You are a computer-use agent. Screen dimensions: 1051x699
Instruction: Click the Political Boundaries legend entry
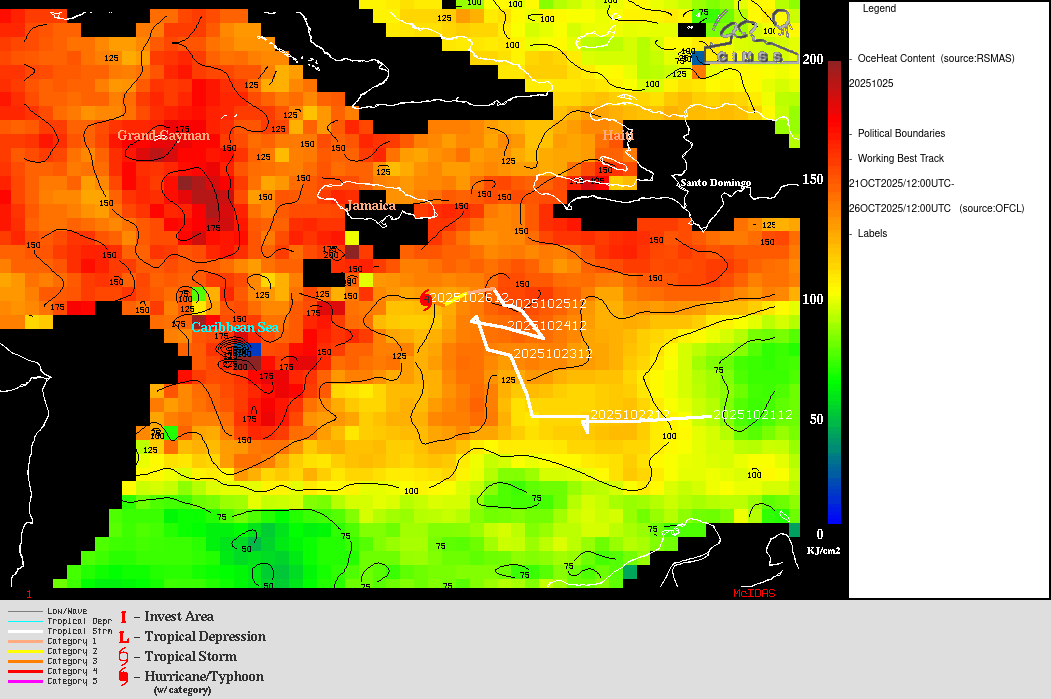point(901,134)
